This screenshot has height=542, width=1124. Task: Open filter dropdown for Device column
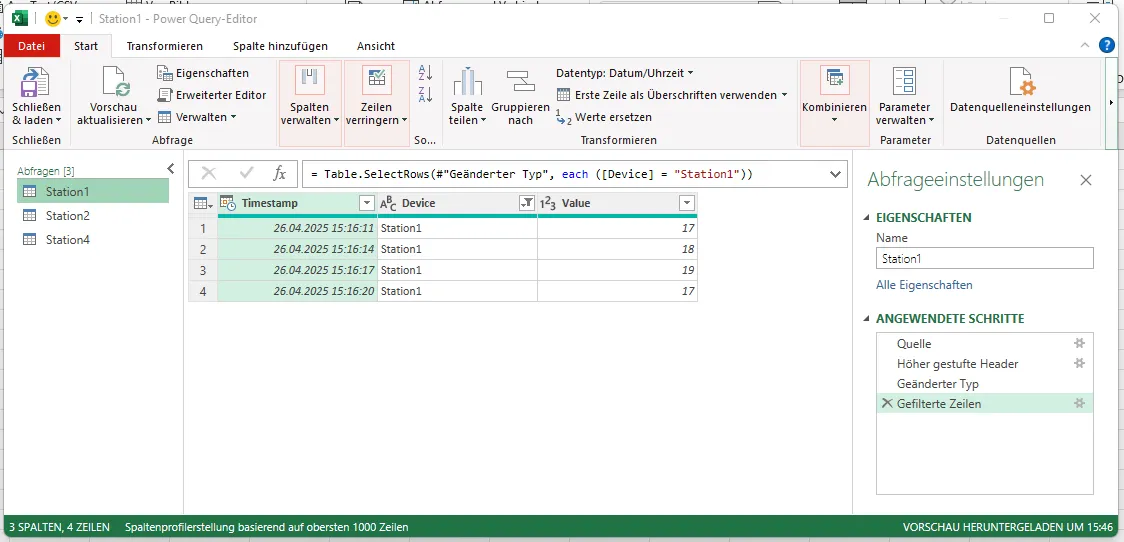527,203
